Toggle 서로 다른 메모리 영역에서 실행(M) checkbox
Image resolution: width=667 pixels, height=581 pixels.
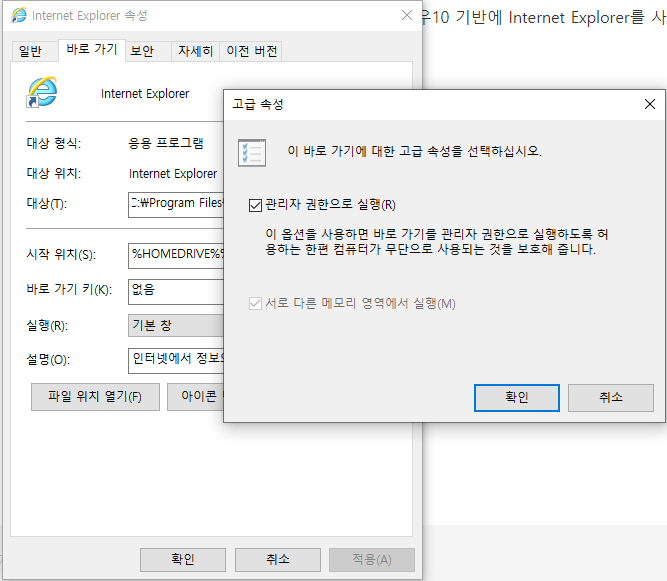255,304
